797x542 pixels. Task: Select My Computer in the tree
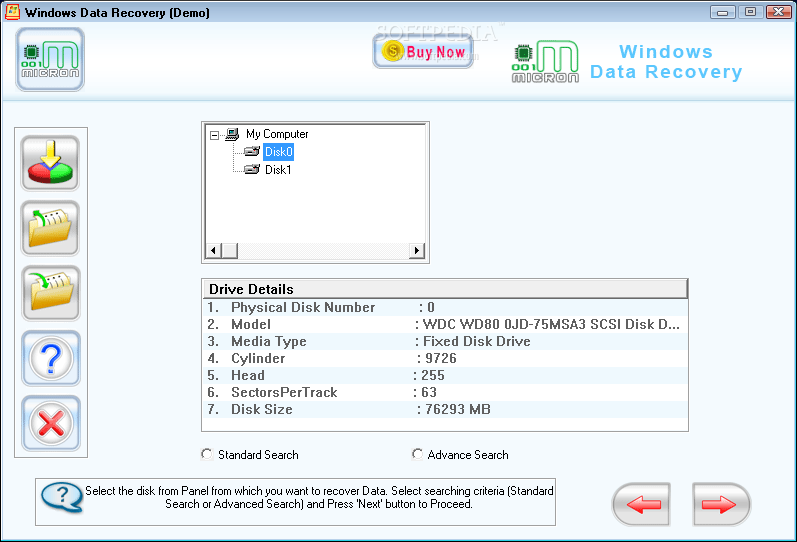[x=277, y=134]
